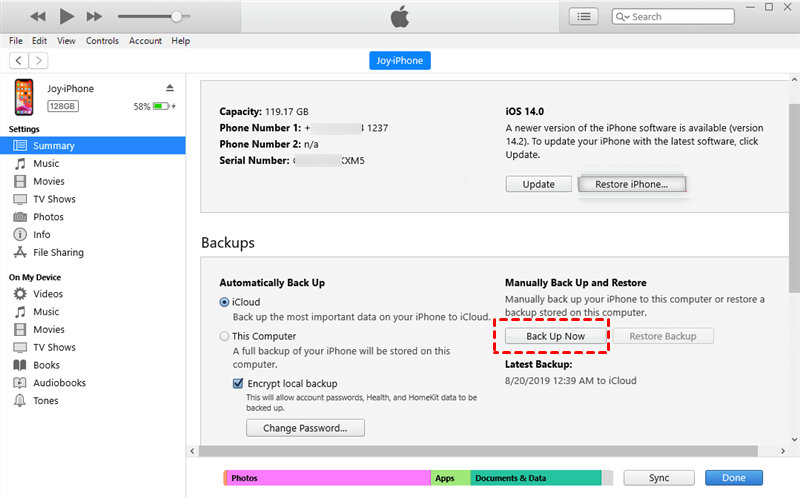Click the rewind previous track icon

[38, 17]
